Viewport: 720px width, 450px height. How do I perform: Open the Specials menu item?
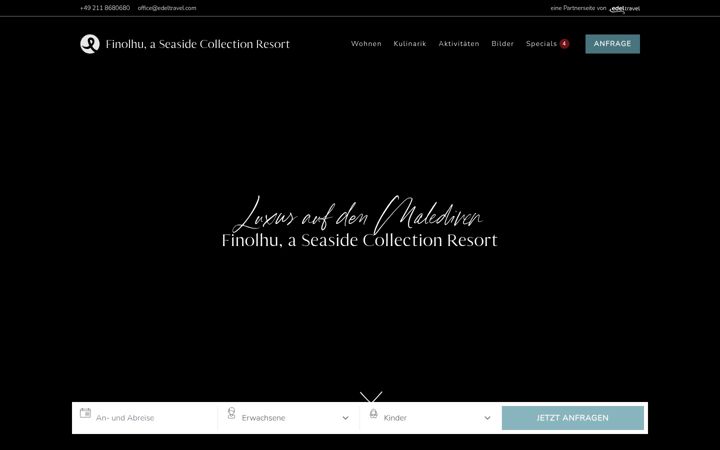coord(541,44)
